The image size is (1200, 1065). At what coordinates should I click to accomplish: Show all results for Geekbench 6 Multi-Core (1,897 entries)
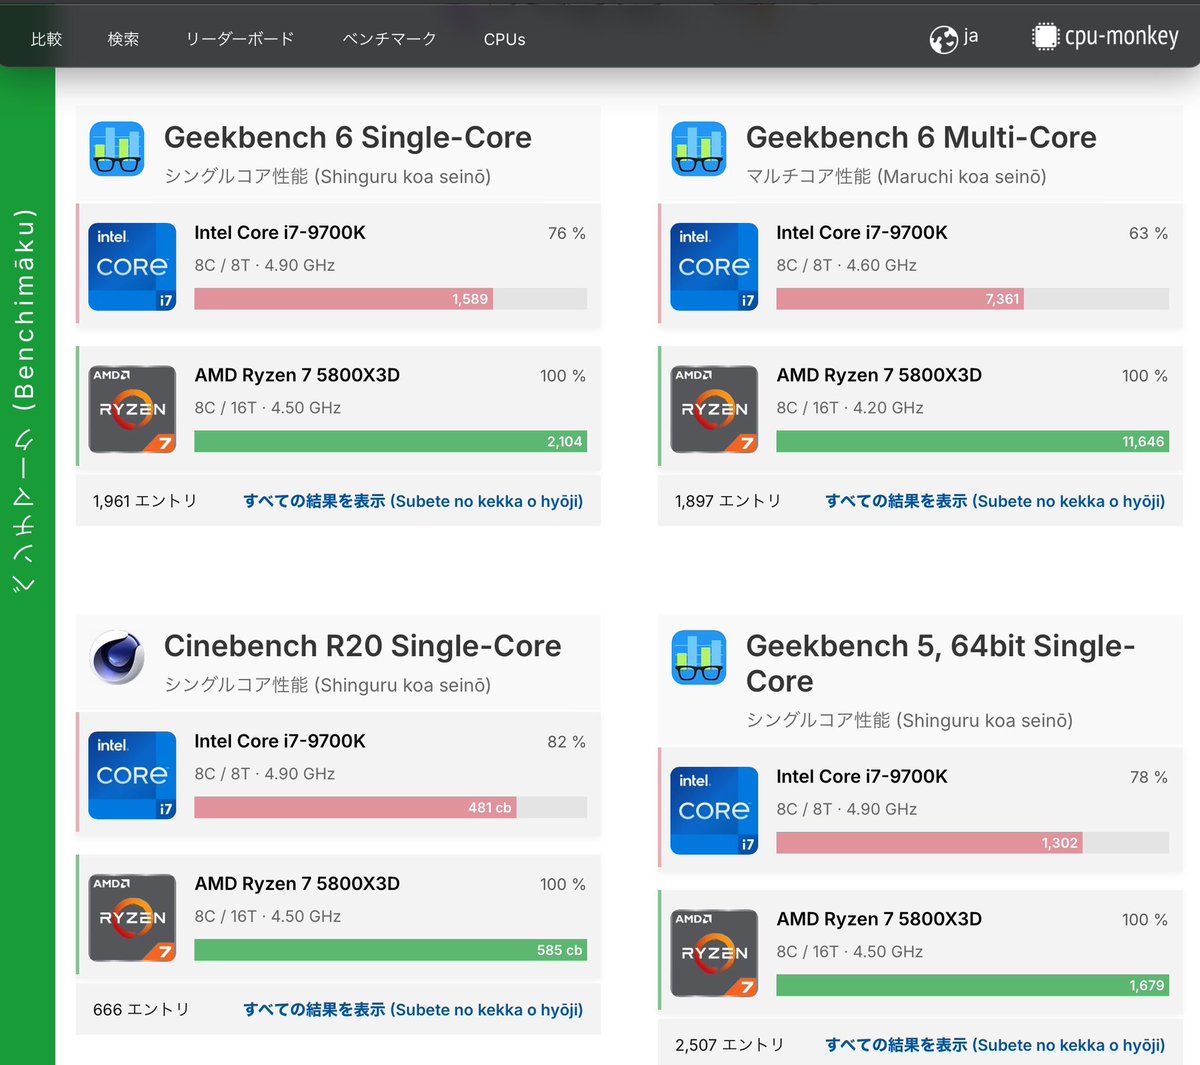click(995, 501)
